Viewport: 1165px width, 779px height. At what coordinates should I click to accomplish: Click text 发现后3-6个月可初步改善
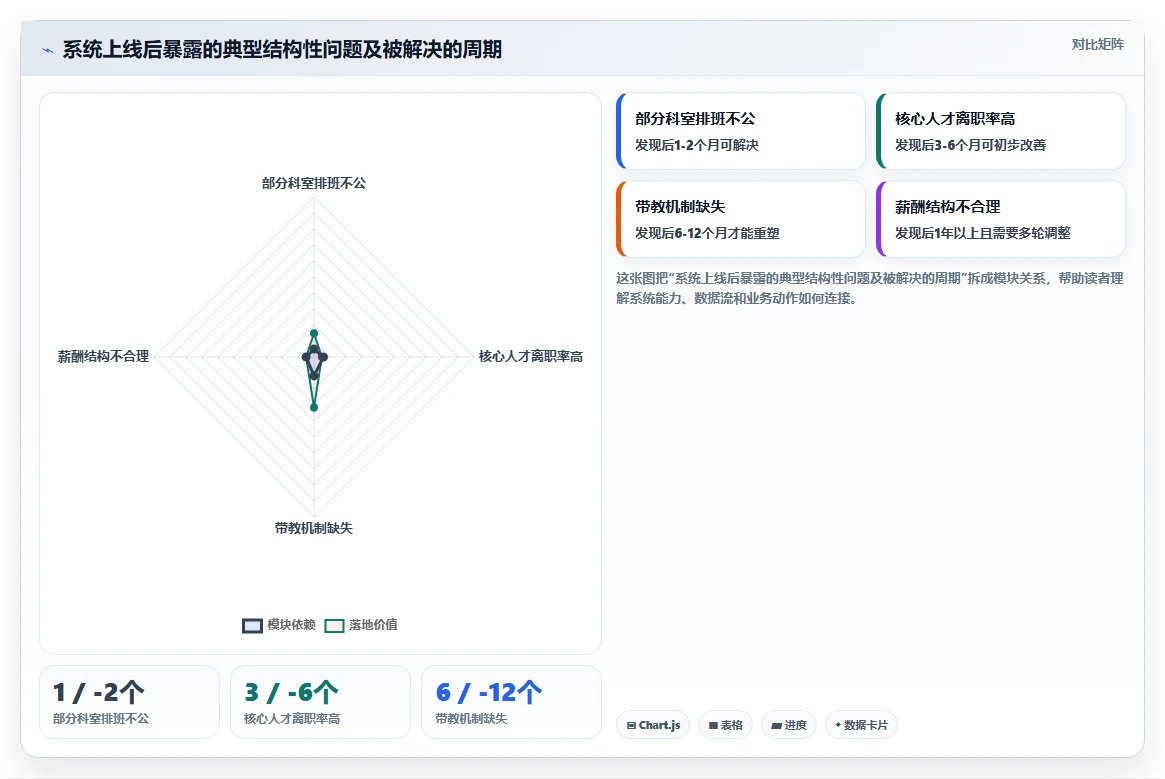pyautogui.click(x=970, y=145)
